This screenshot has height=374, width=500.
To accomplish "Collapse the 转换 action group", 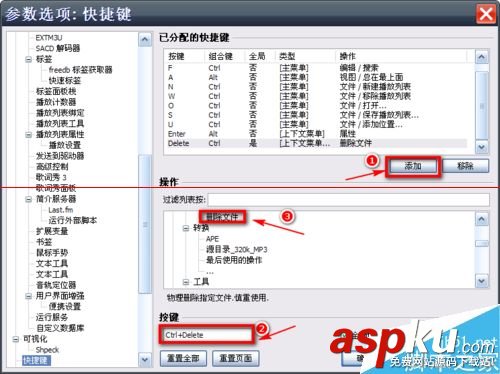I will [186, 228].
